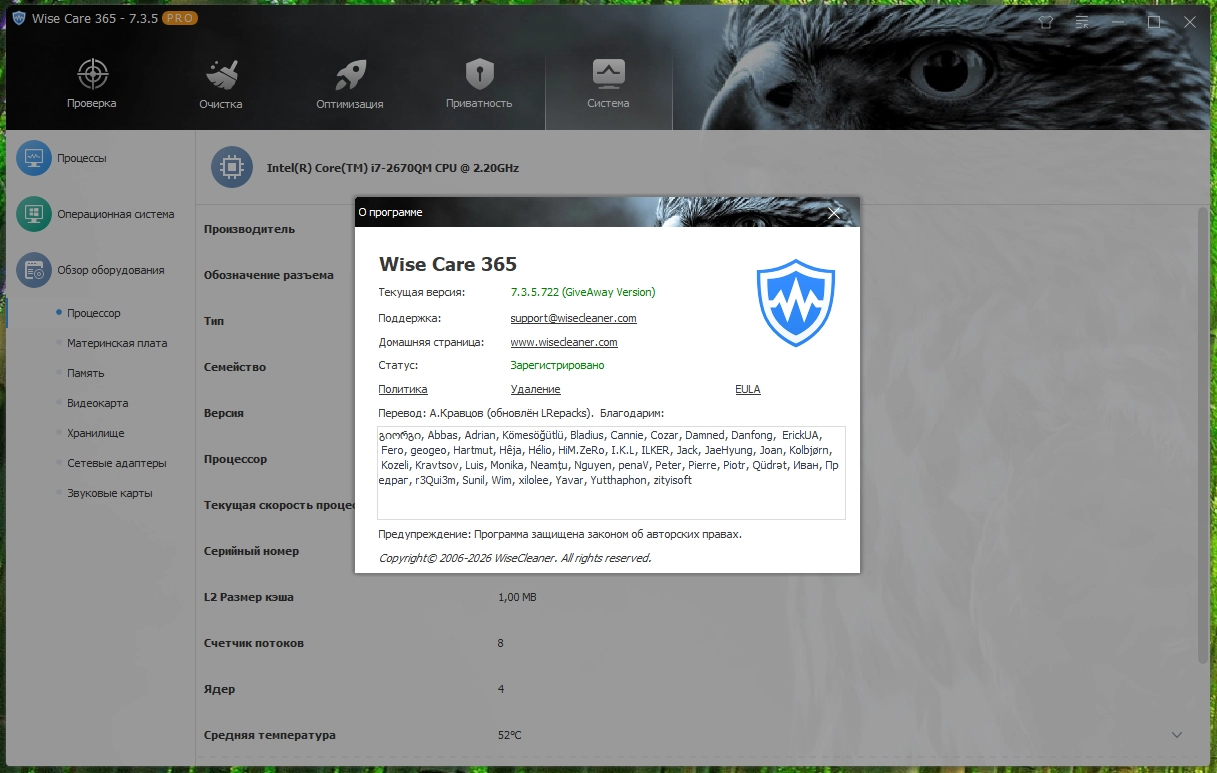The width and height of the screenshot is (1217, 773).
Task: Click the Очистка broom icon
Action: click(x=221, y=73)
